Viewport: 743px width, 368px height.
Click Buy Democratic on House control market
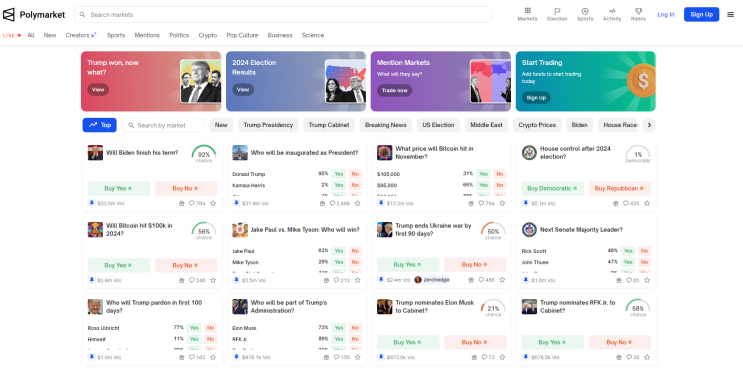553,188
